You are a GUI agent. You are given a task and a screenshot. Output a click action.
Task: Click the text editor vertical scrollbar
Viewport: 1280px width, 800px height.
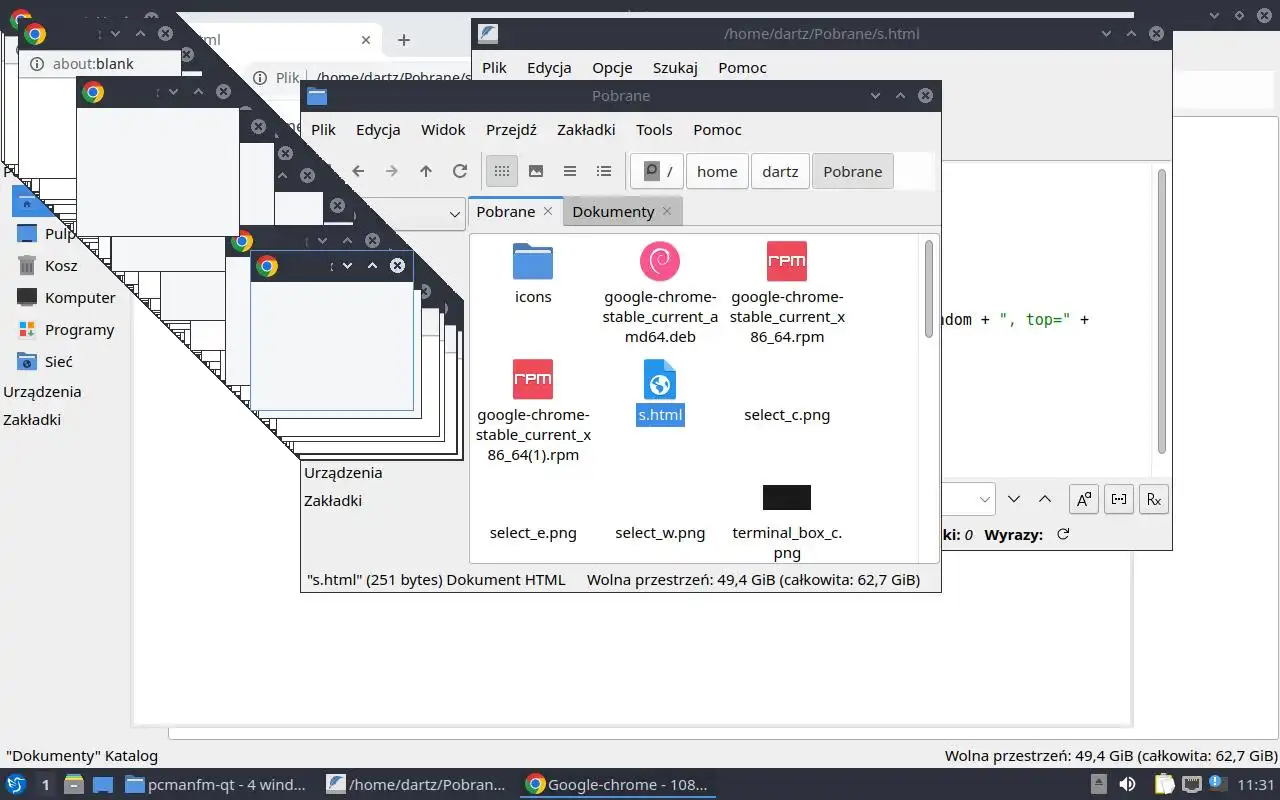1161,310
